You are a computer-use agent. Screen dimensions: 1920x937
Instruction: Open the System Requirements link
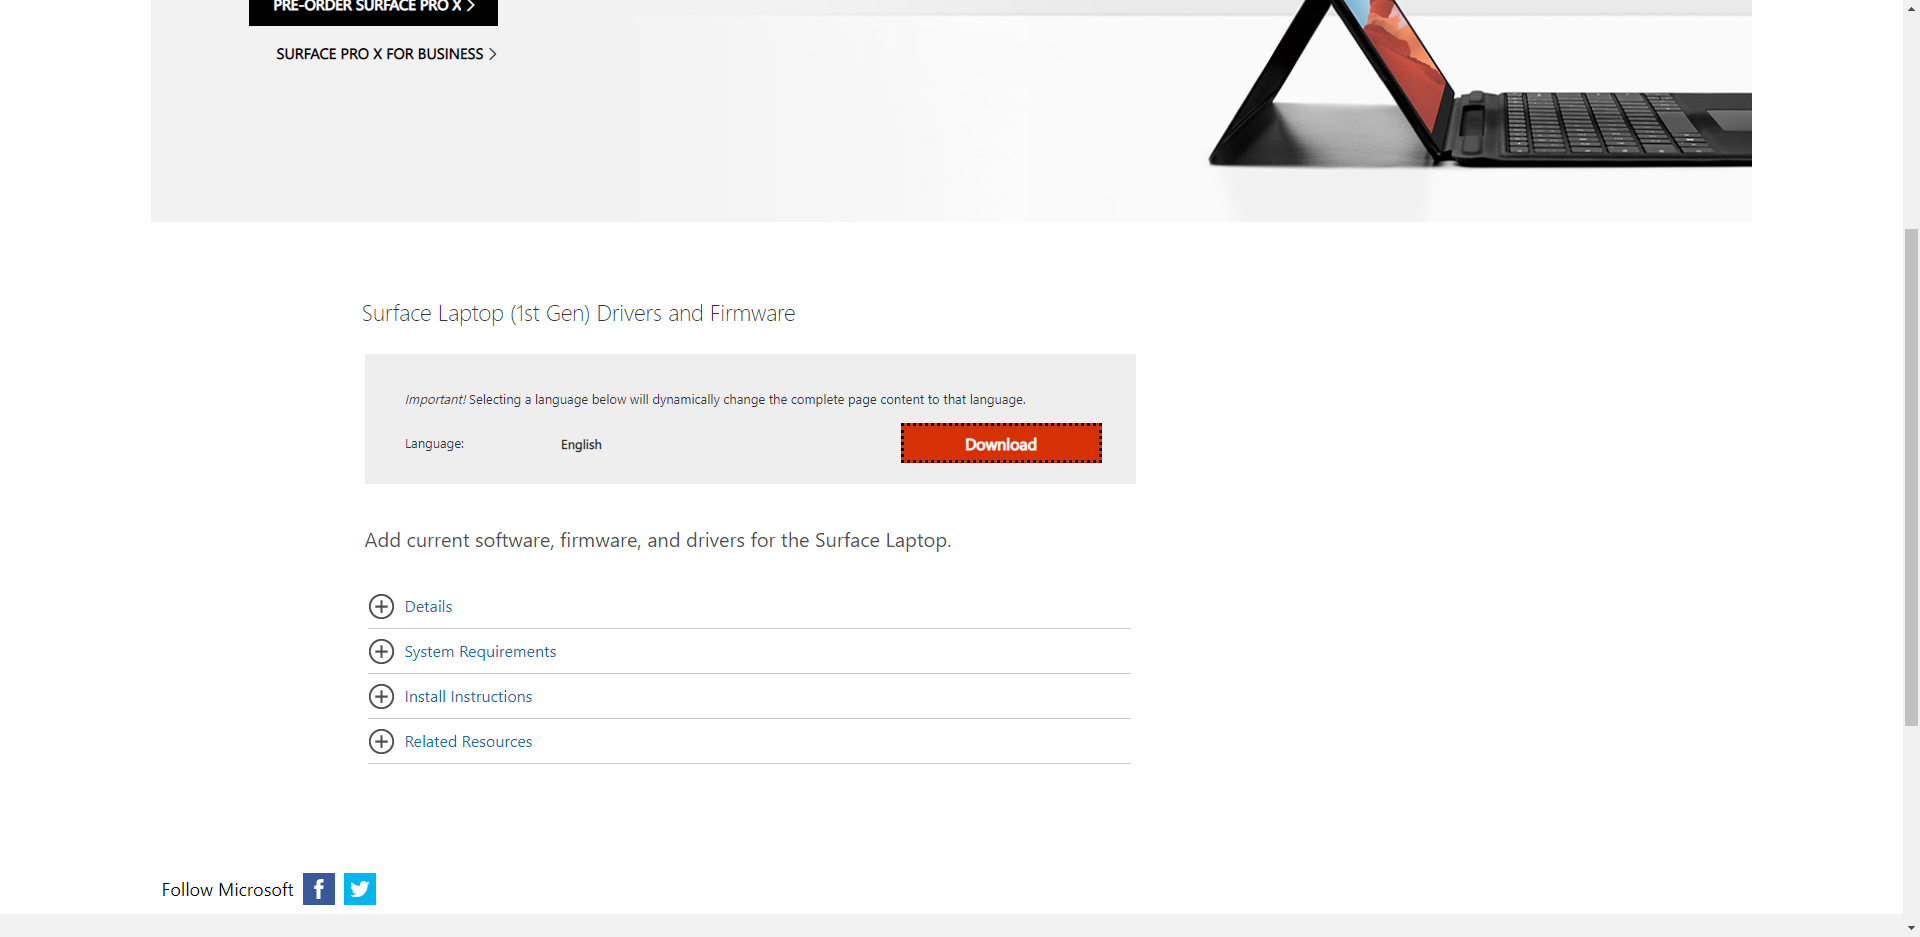(x=480, y=652)
